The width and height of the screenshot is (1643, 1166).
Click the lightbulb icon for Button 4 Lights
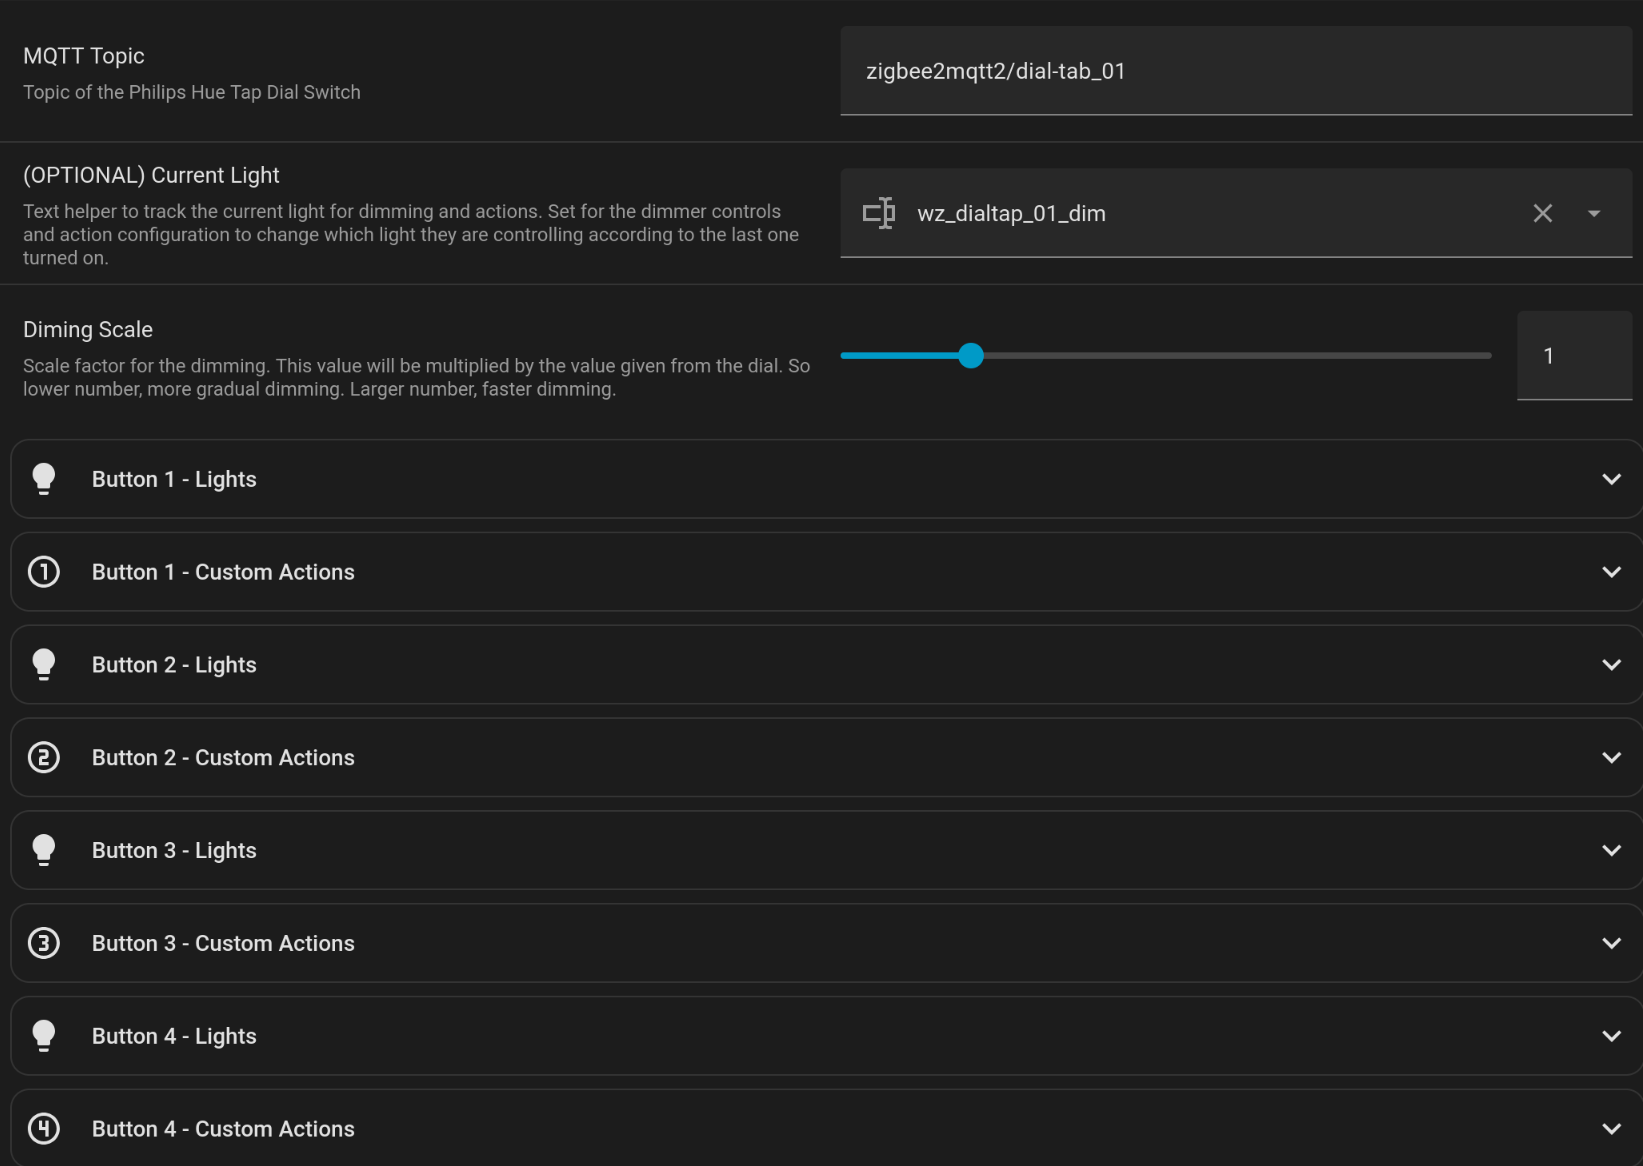point(43,1036)
